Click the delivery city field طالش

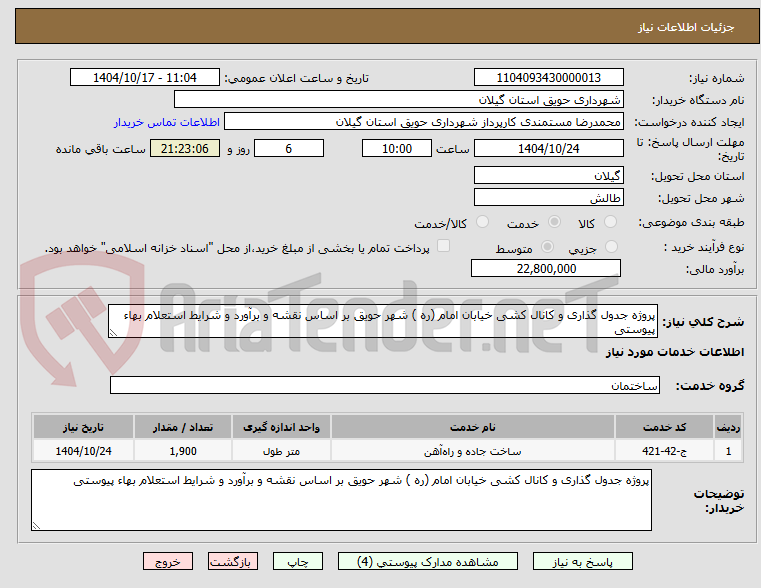548,197
